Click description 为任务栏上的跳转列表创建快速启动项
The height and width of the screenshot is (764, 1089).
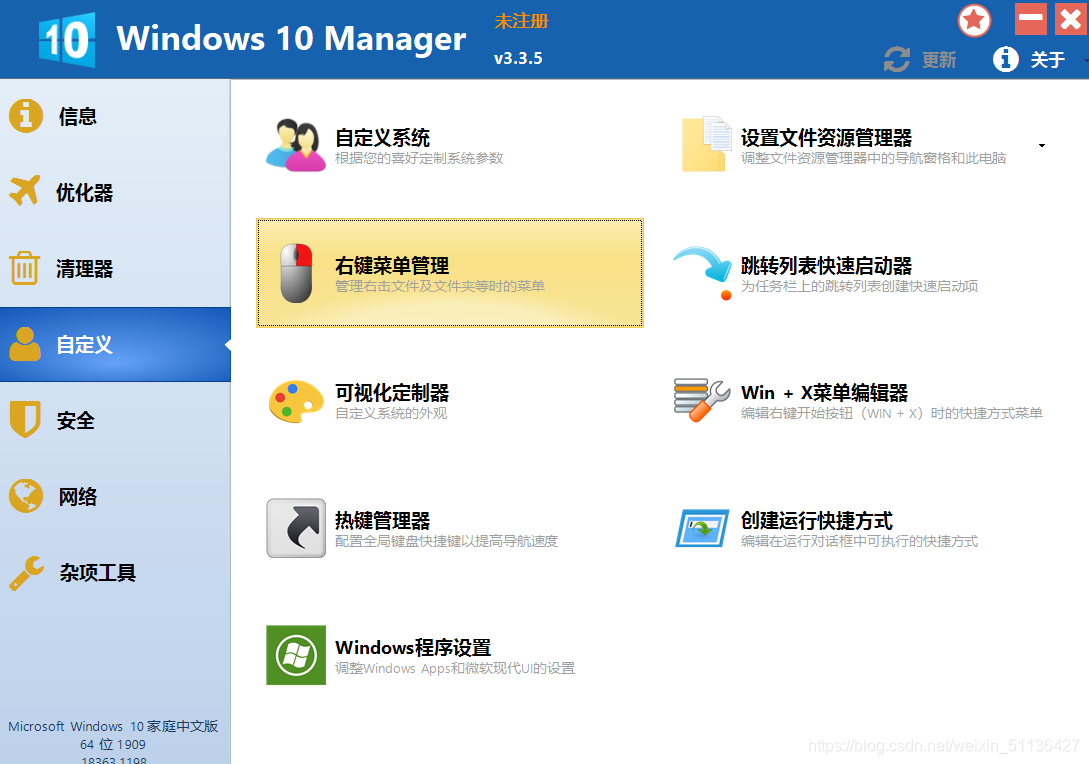[859, 286]
